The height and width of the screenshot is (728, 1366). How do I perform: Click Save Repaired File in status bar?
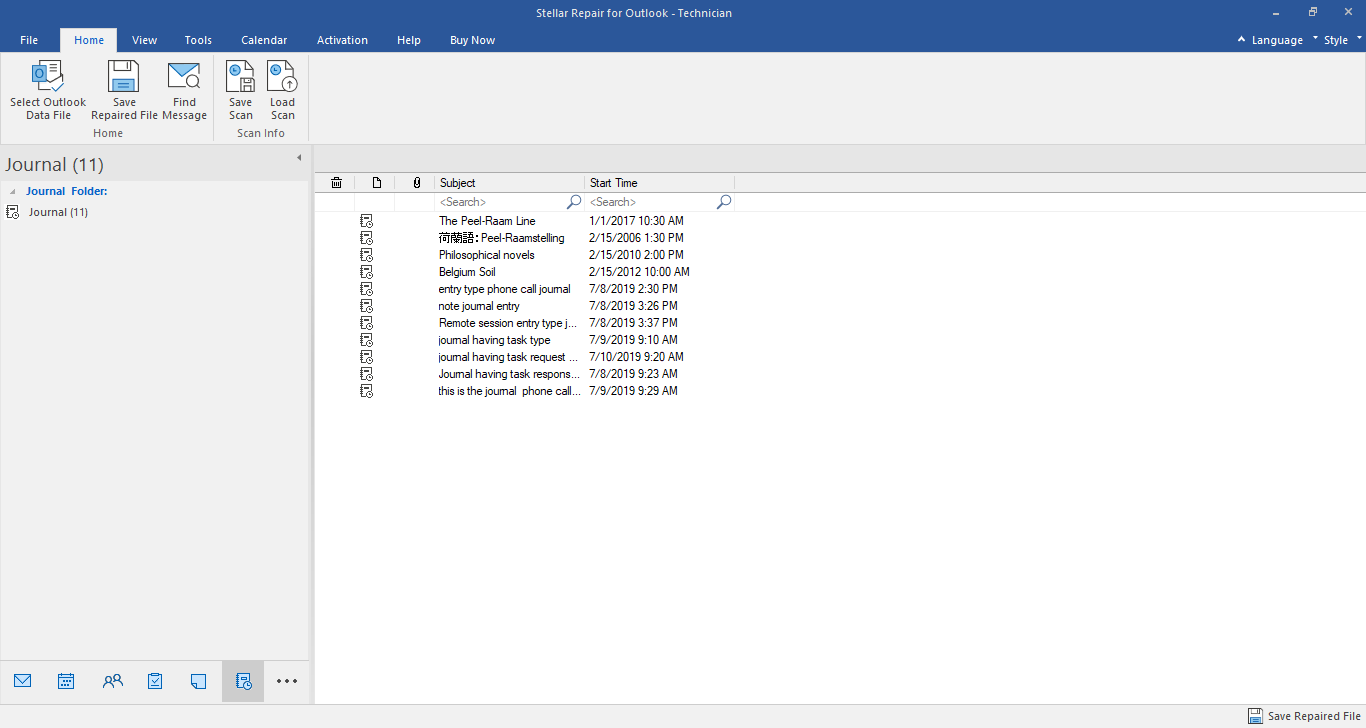(x=1305, y=716)
